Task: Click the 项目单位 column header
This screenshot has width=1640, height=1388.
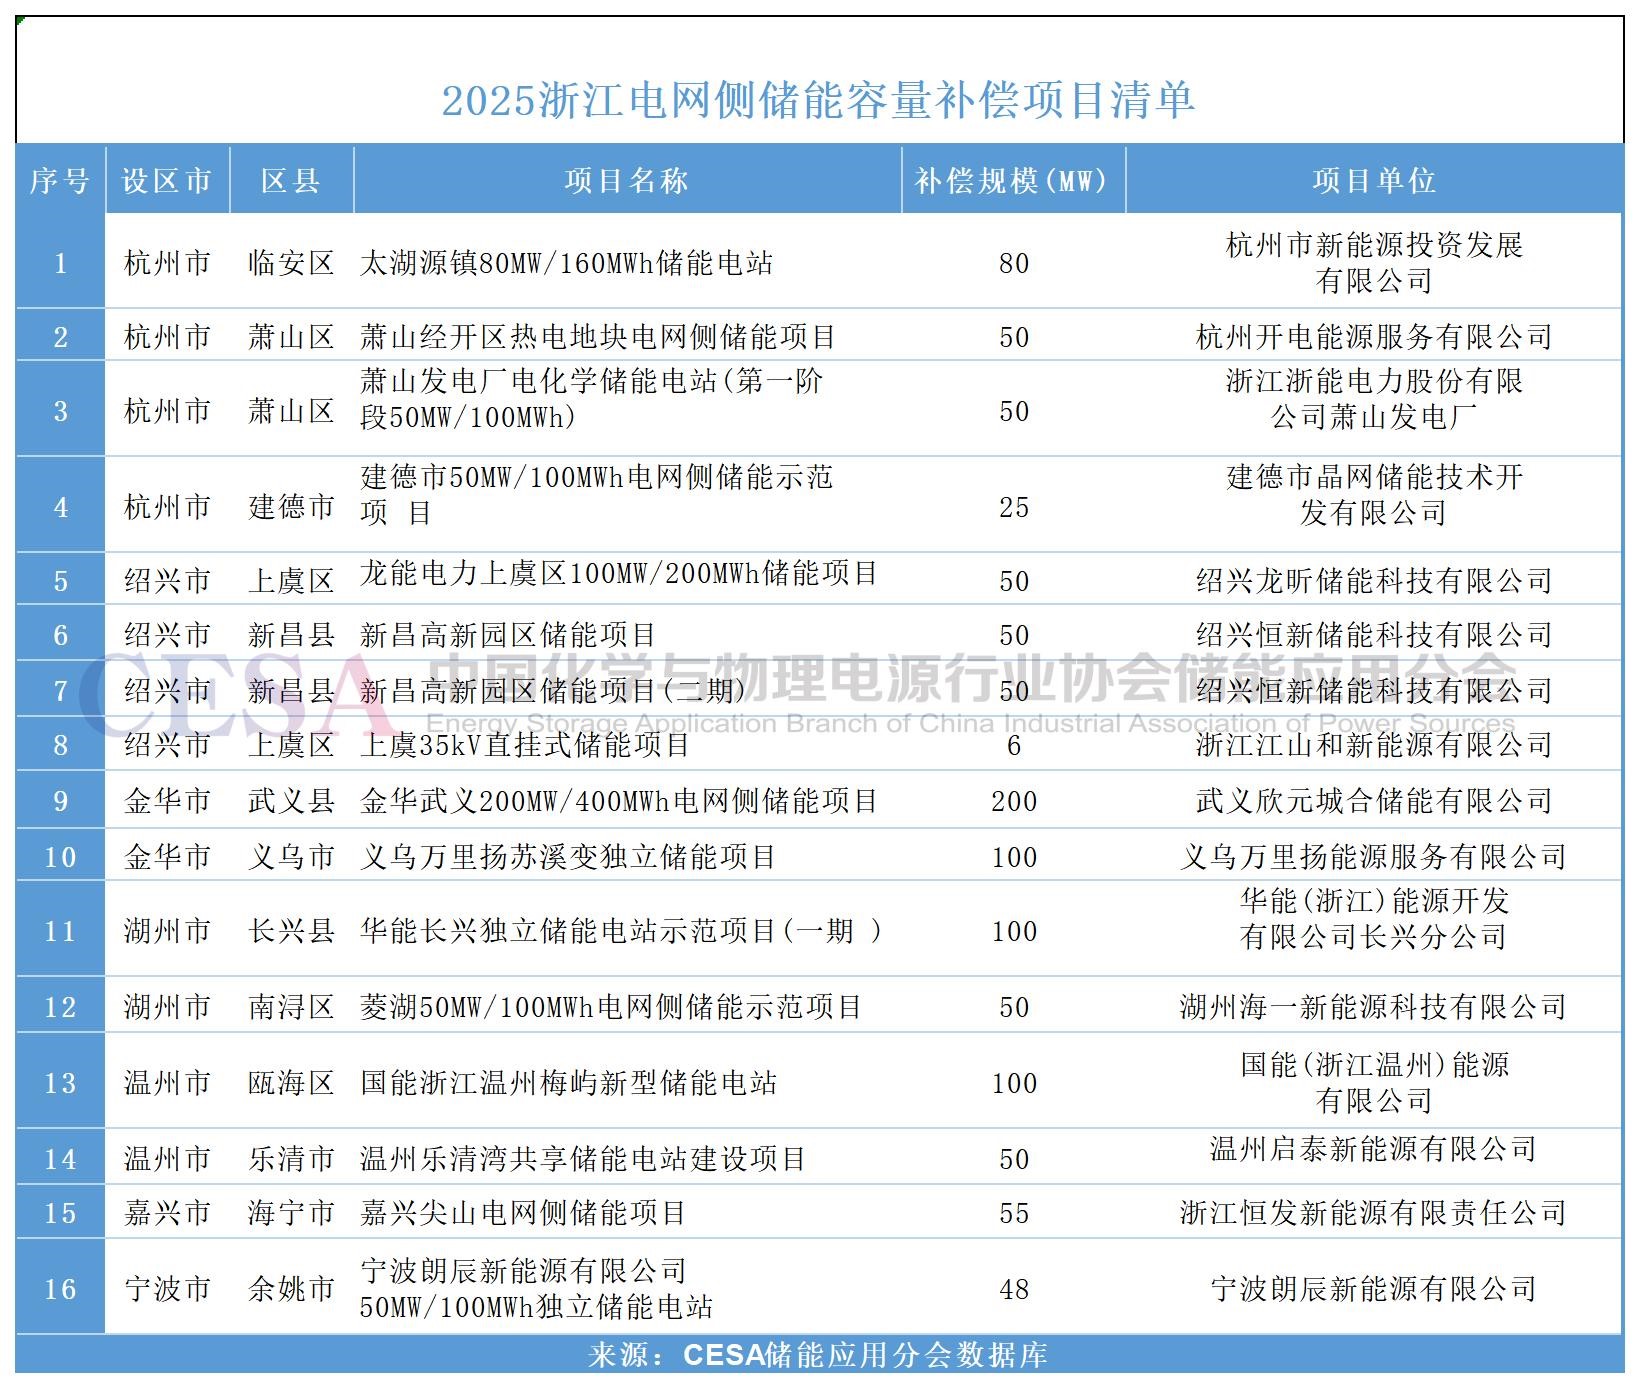Action: [1374, 181]
